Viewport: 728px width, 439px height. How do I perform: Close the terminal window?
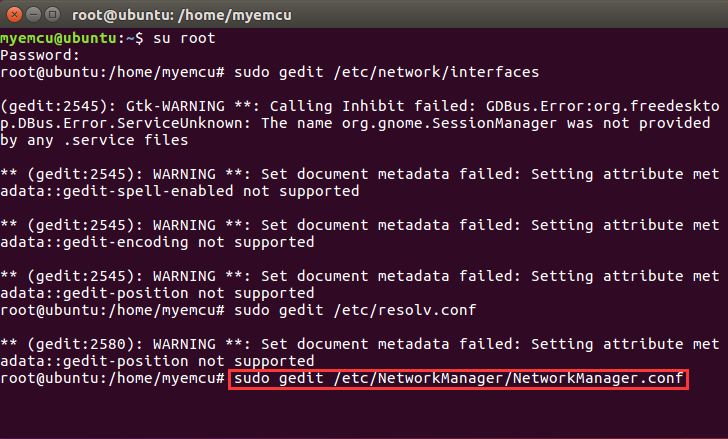[14, 15]
